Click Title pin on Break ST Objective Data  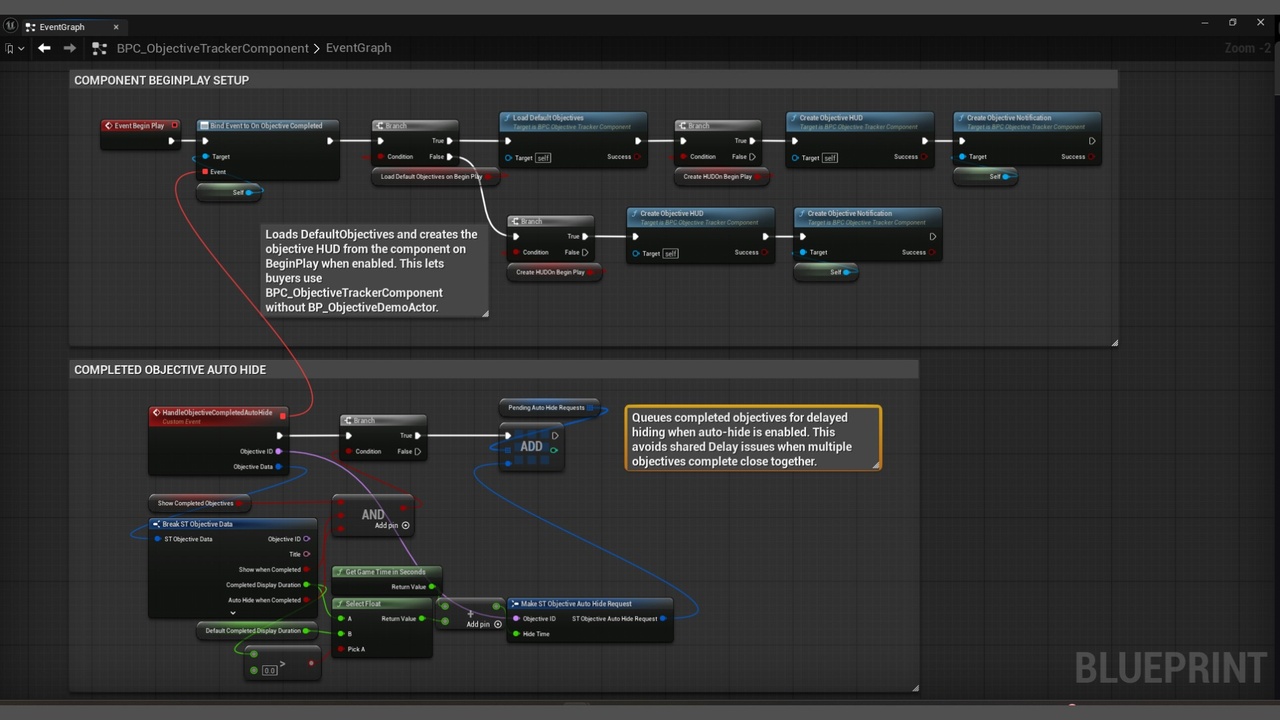click(306, 554)
